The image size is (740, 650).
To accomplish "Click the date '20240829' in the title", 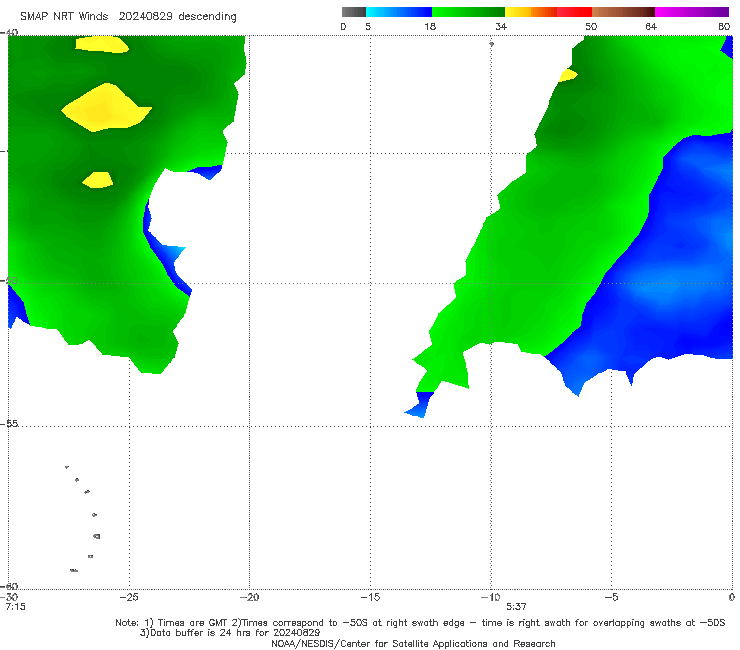I will tap(146, 16).
